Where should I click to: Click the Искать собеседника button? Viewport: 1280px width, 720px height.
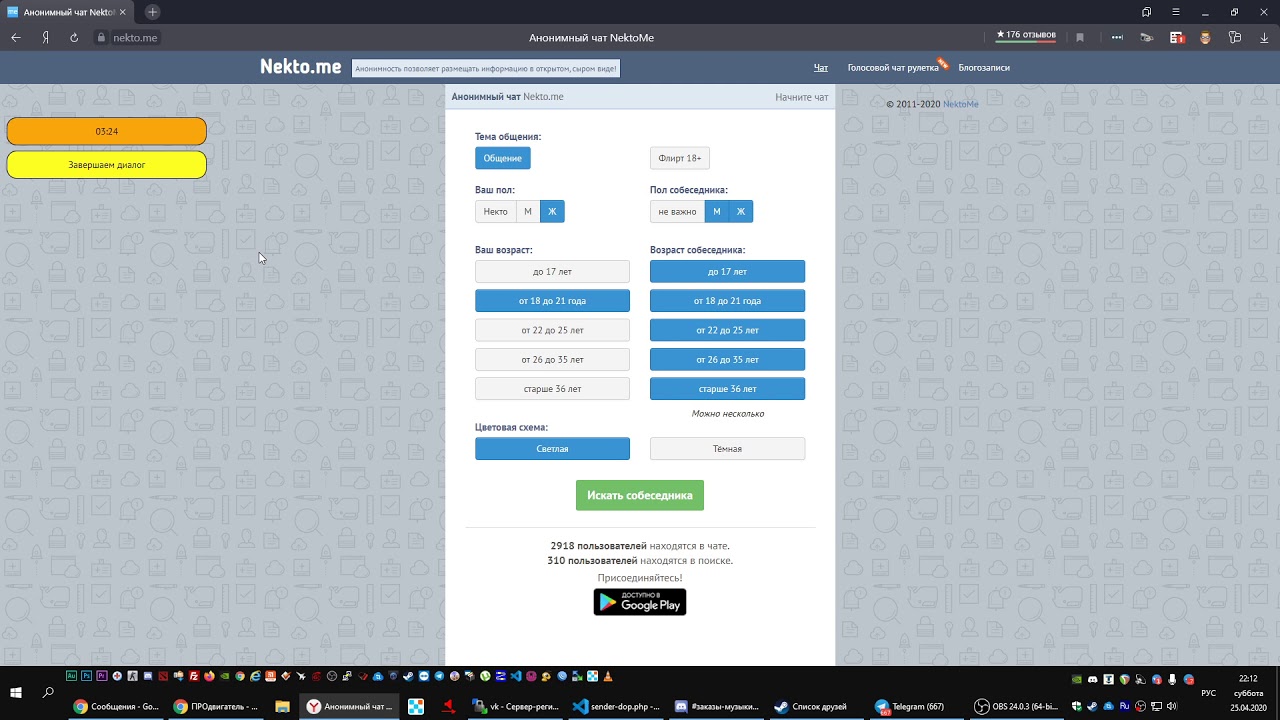[x=640, y=495]
